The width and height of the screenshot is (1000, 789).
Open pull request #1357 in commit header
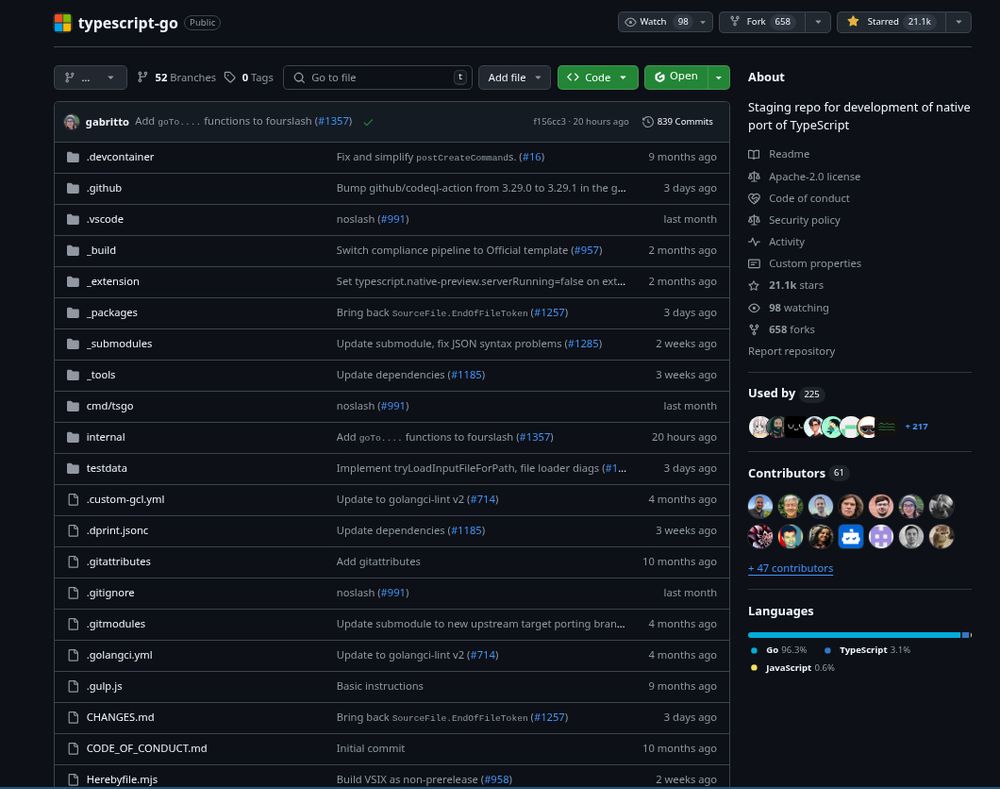tap(334, 121)
